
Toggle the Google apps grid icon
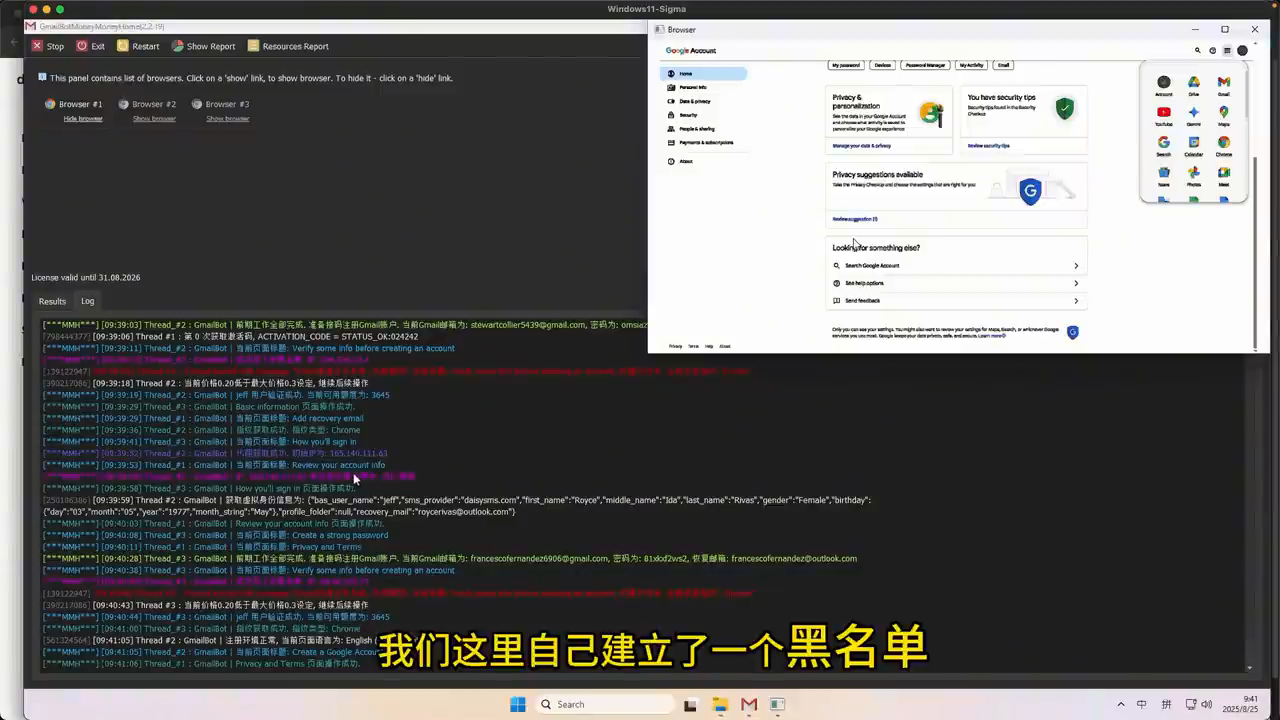coord(1227,50)
